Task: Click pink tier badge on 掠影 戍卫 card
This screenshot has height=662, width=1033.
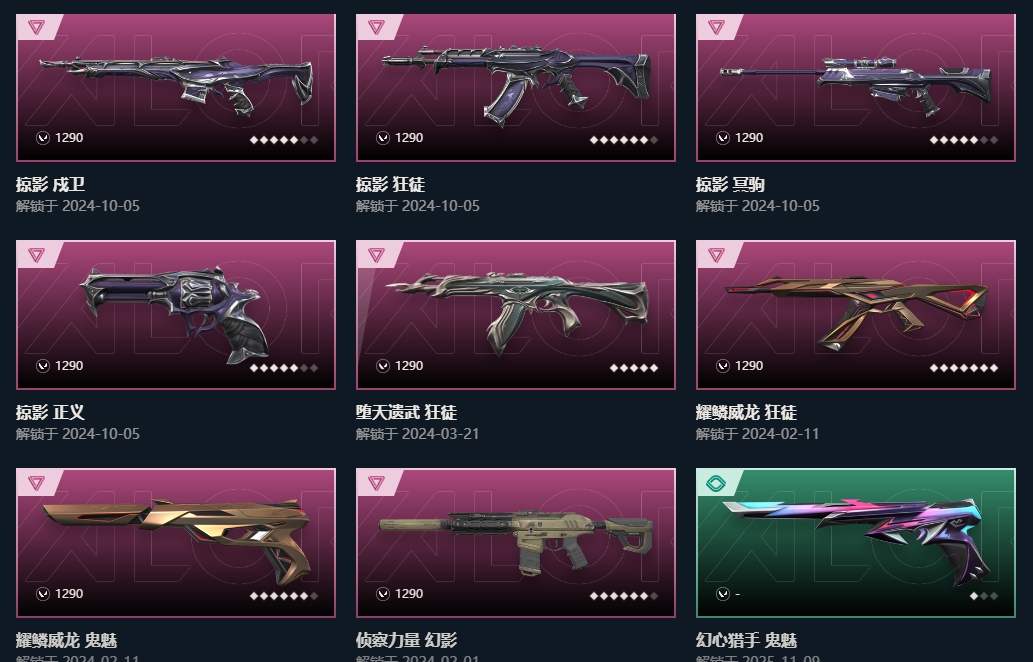Action: tap(37, 27)
